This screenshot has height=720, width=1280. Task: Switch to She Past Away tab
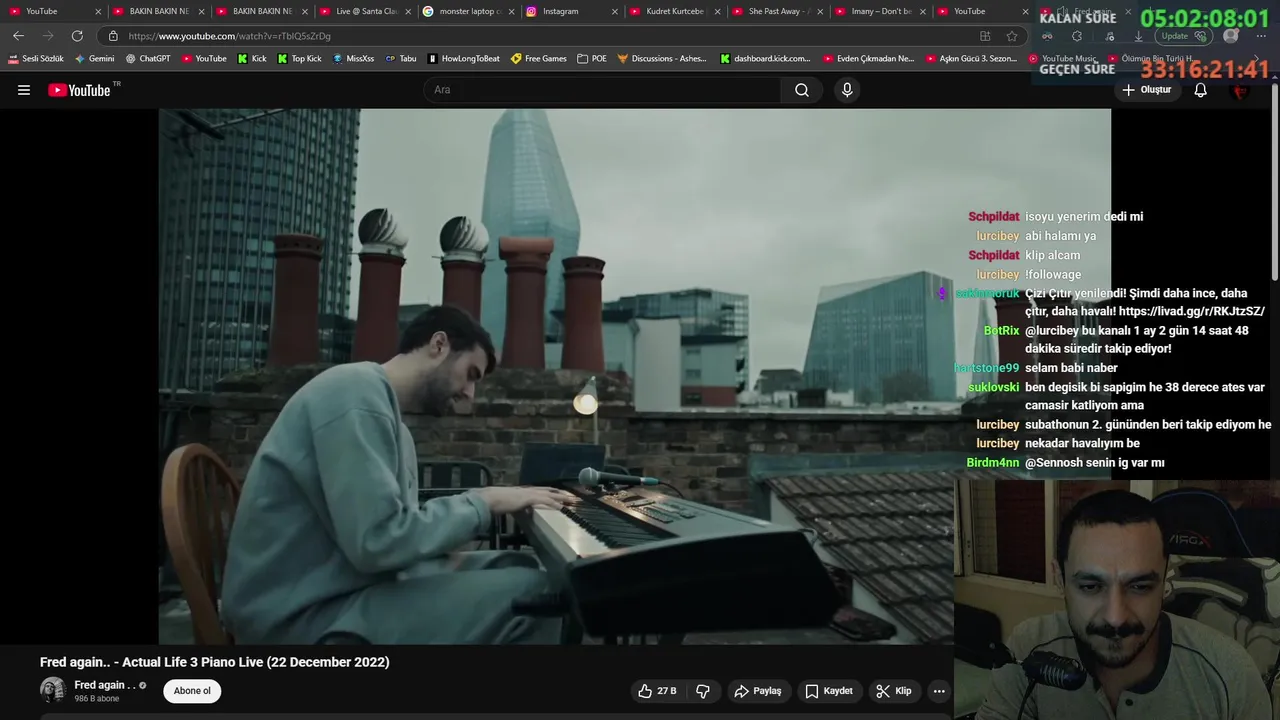pyautogui.click(x=776, y=11)
